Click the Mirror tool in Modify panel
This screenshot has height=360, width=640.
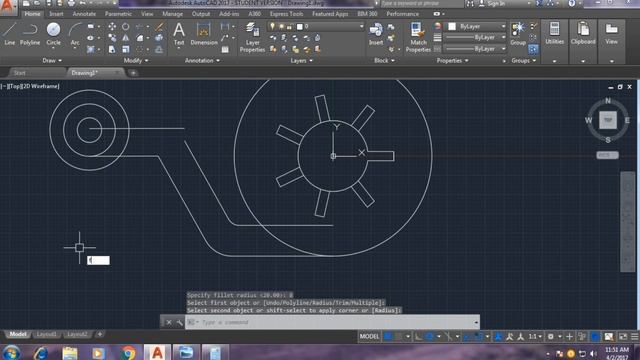pos(126,38)
